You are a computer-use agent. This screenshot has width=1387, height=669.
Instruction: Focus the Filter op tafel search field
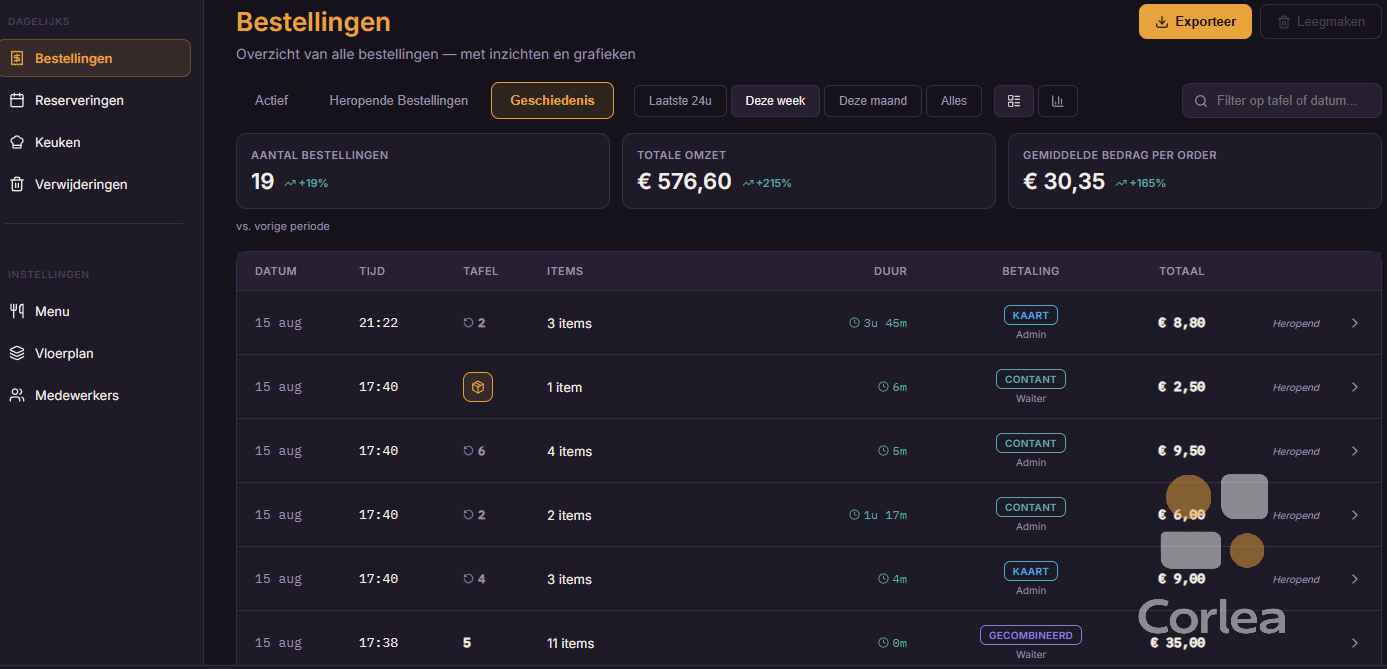[x=1282, y=101]
